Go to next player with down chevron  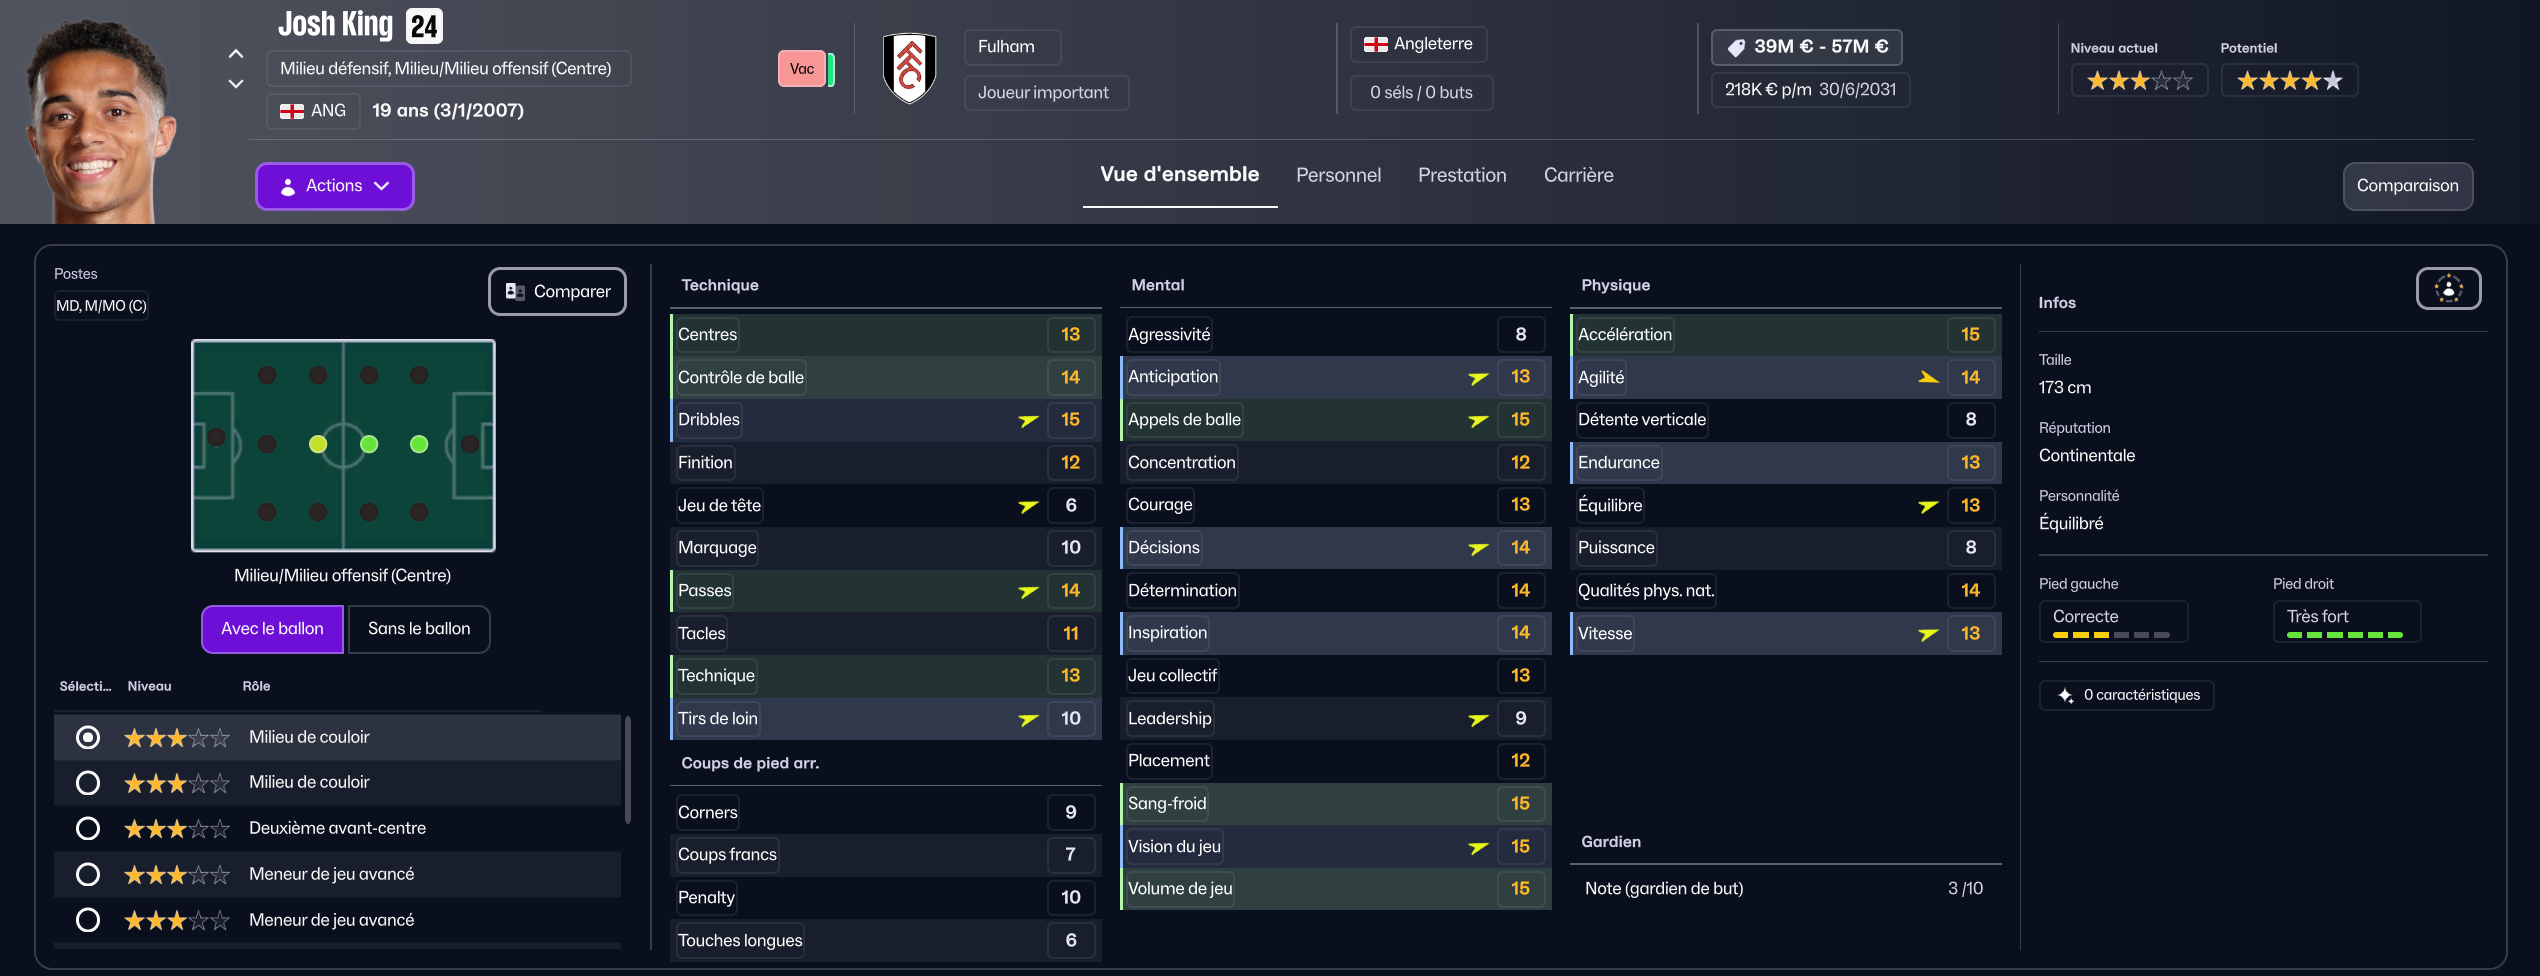(x=236, y=84)
